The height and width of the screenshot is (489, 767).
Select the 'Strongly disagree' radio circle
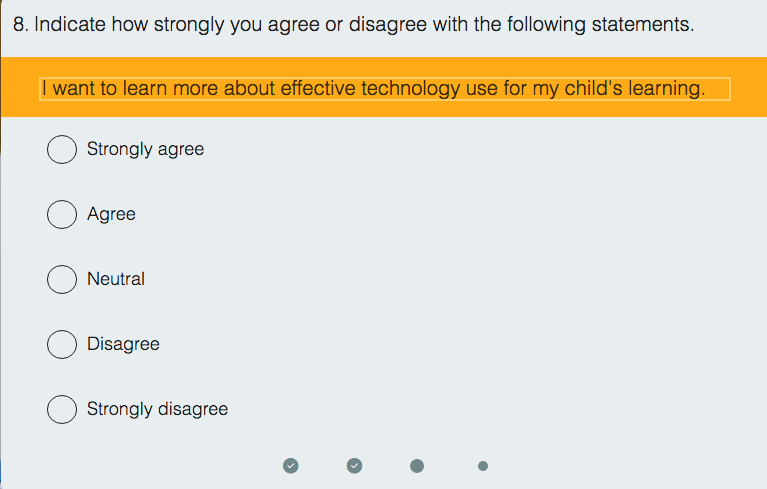(62, 409)
